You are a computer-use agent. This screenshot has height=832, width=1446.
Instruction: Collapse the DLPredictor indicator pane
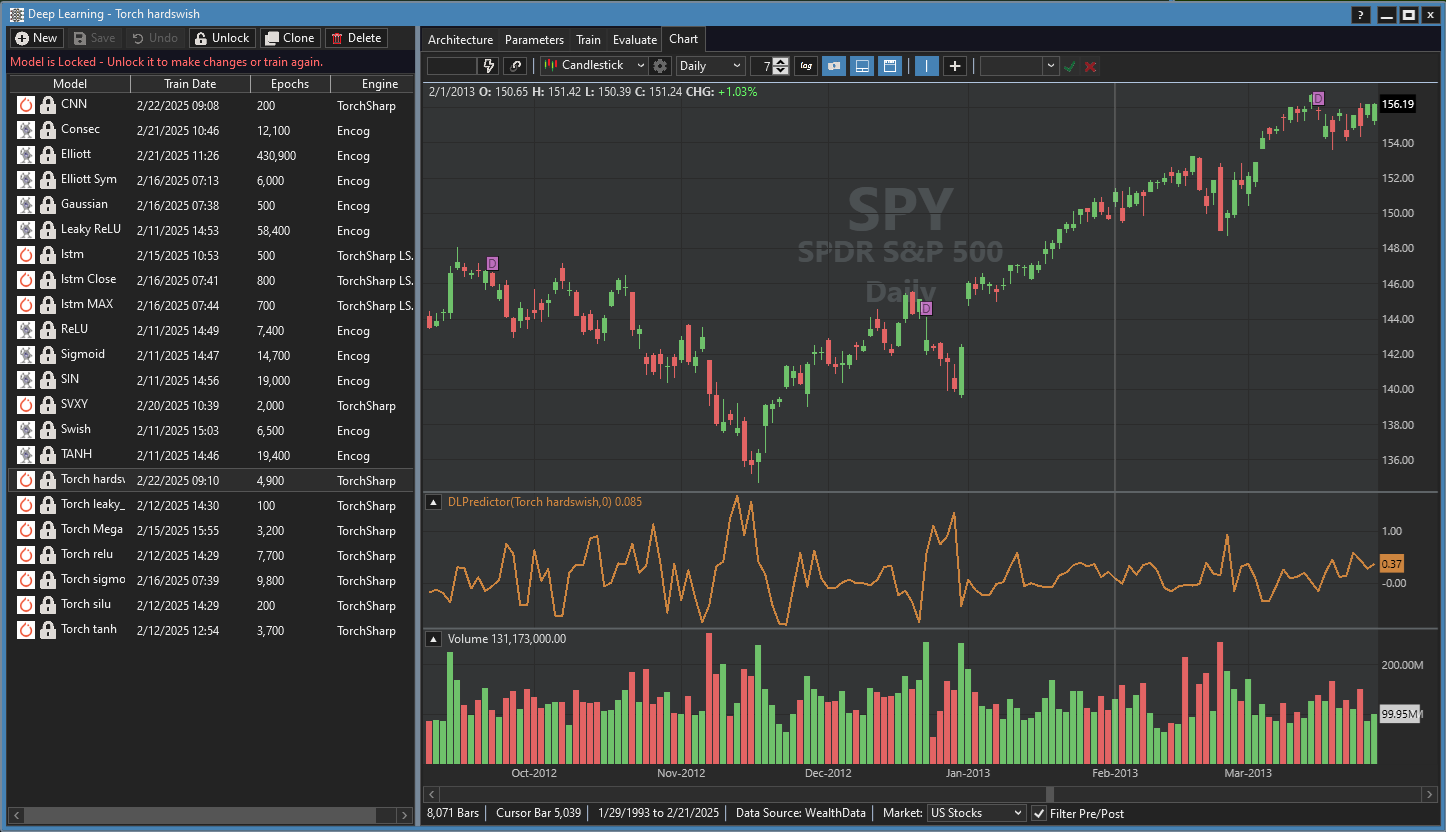[x=433, y=502]
